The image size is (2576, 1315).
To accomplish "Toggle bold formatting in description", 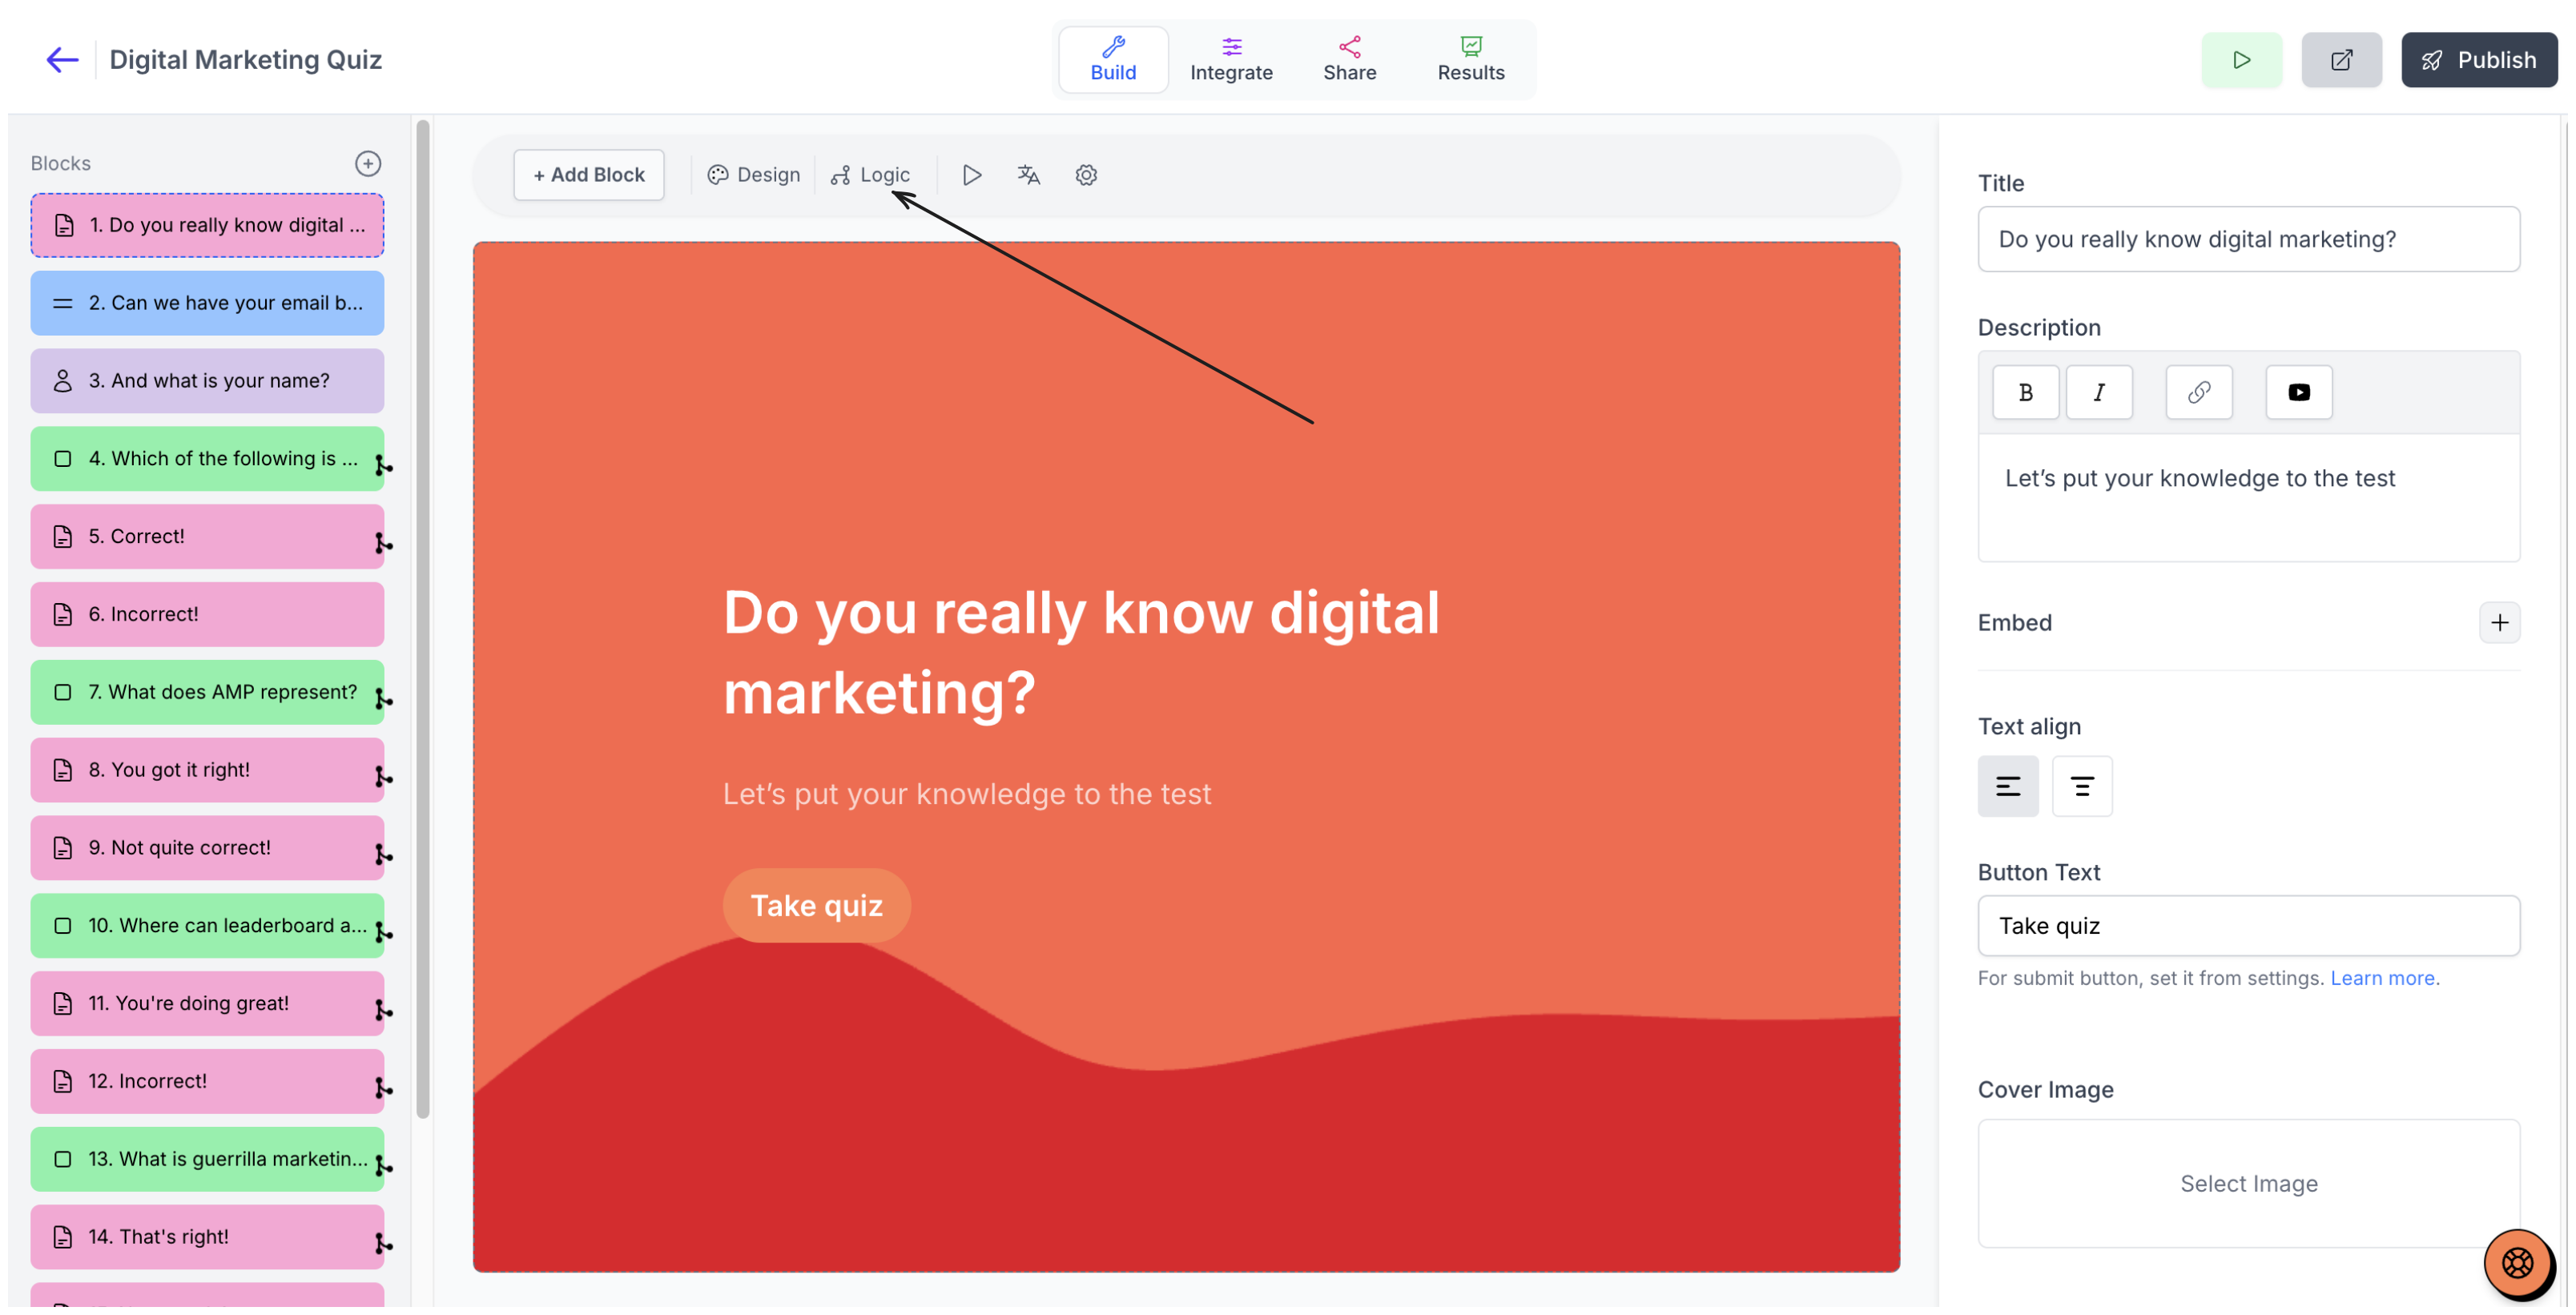I will click(2026, 392).
